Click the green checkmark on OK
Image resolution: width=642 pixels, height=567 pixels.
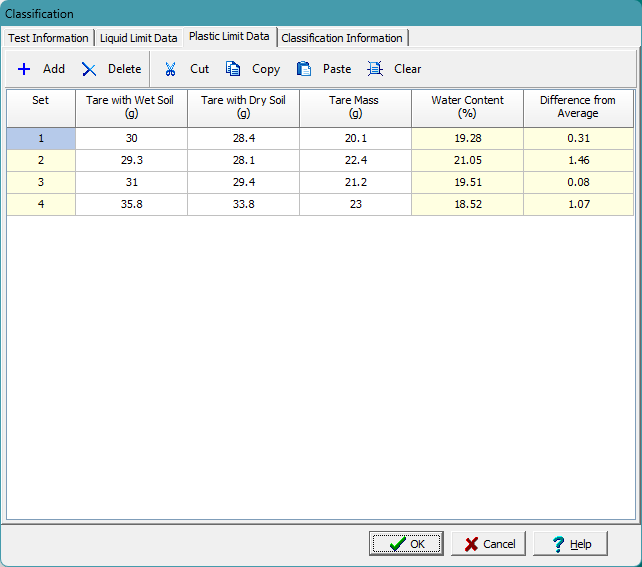pyautogui.click(x=397, y=544)
